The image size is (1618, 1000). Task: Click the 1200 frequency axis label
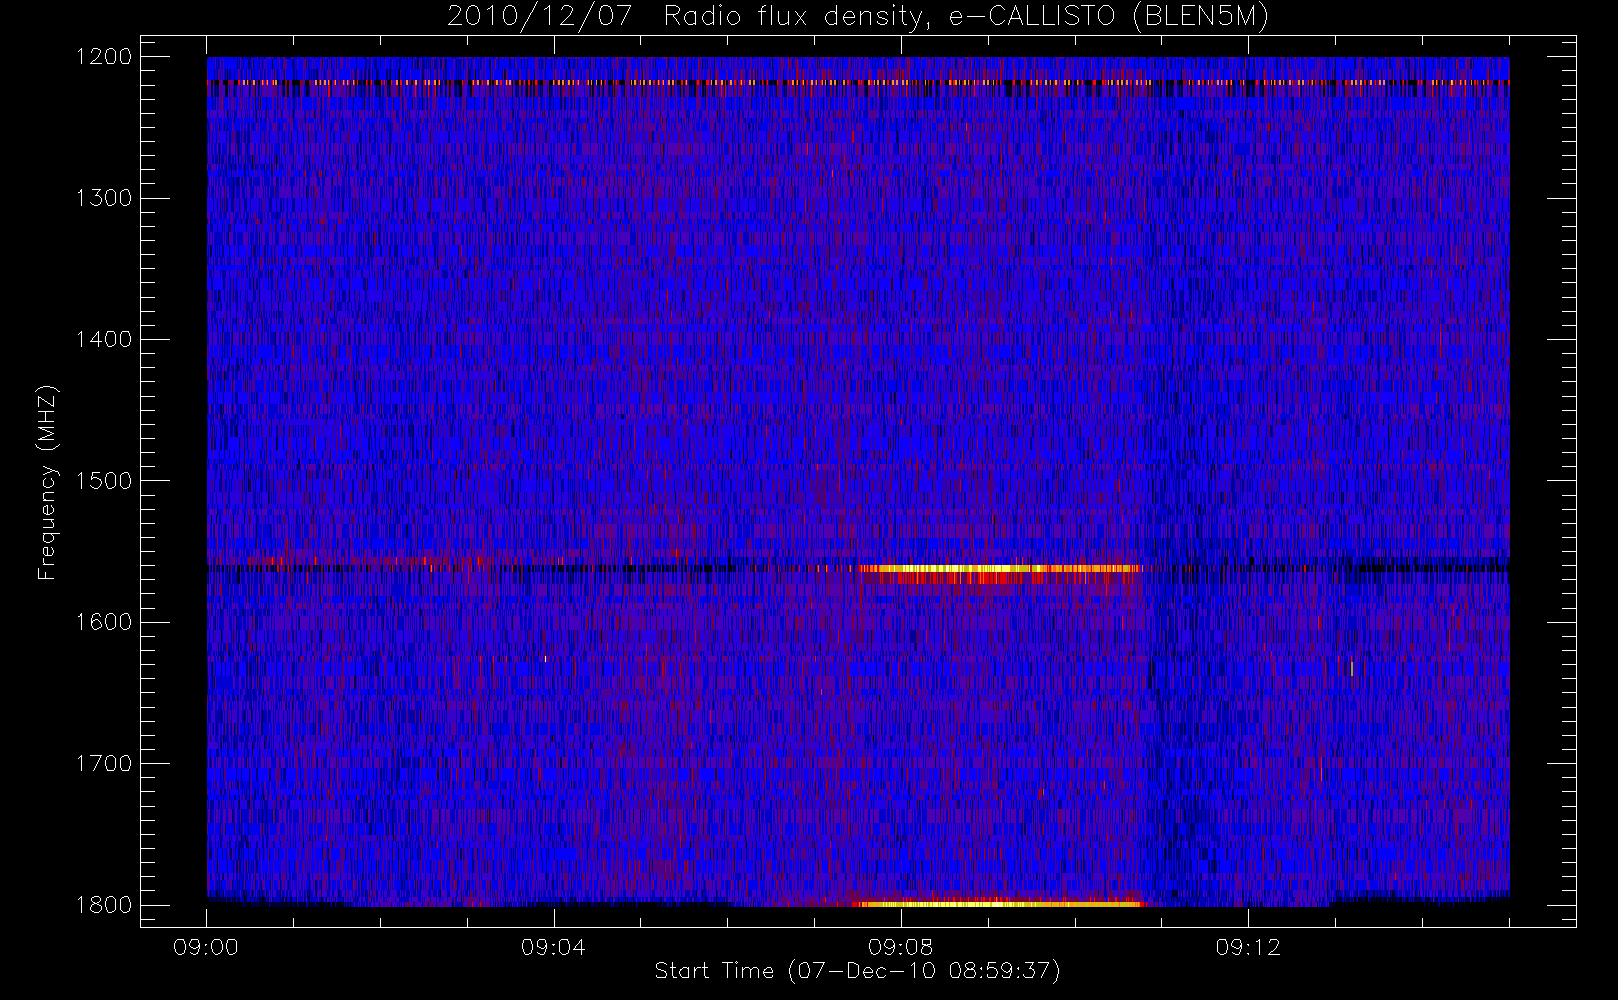[104, 57]
